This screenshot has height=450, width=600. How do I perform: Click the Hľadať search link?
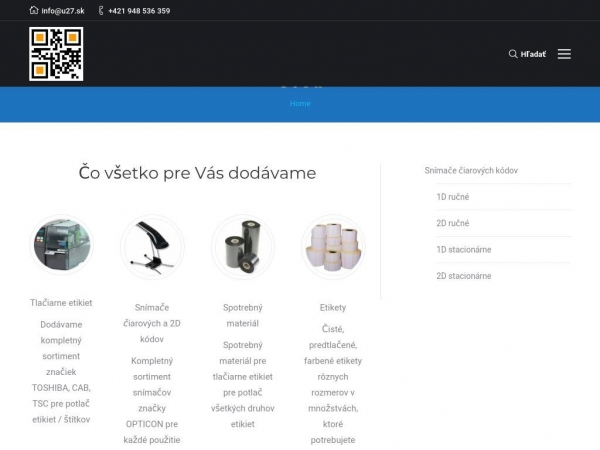coord(534,54)
